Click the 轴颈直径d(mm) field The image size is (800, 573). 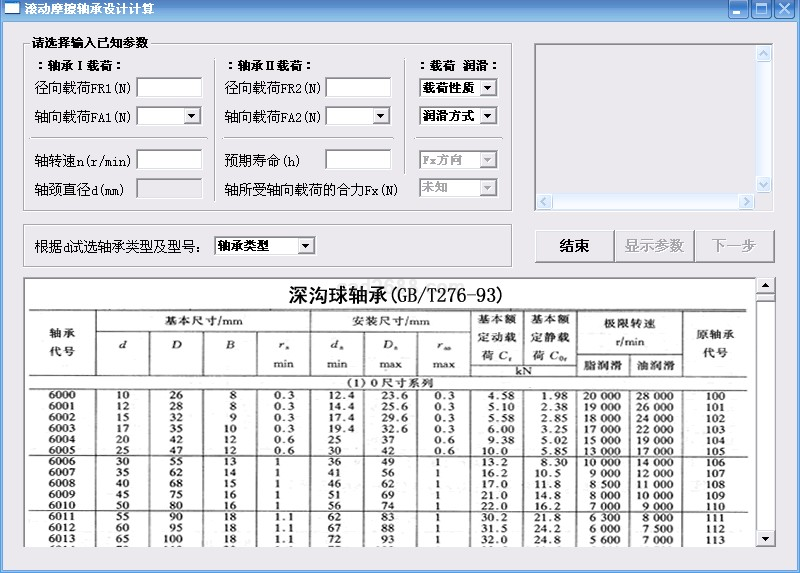pyautogui.click(x=169, y=188)
